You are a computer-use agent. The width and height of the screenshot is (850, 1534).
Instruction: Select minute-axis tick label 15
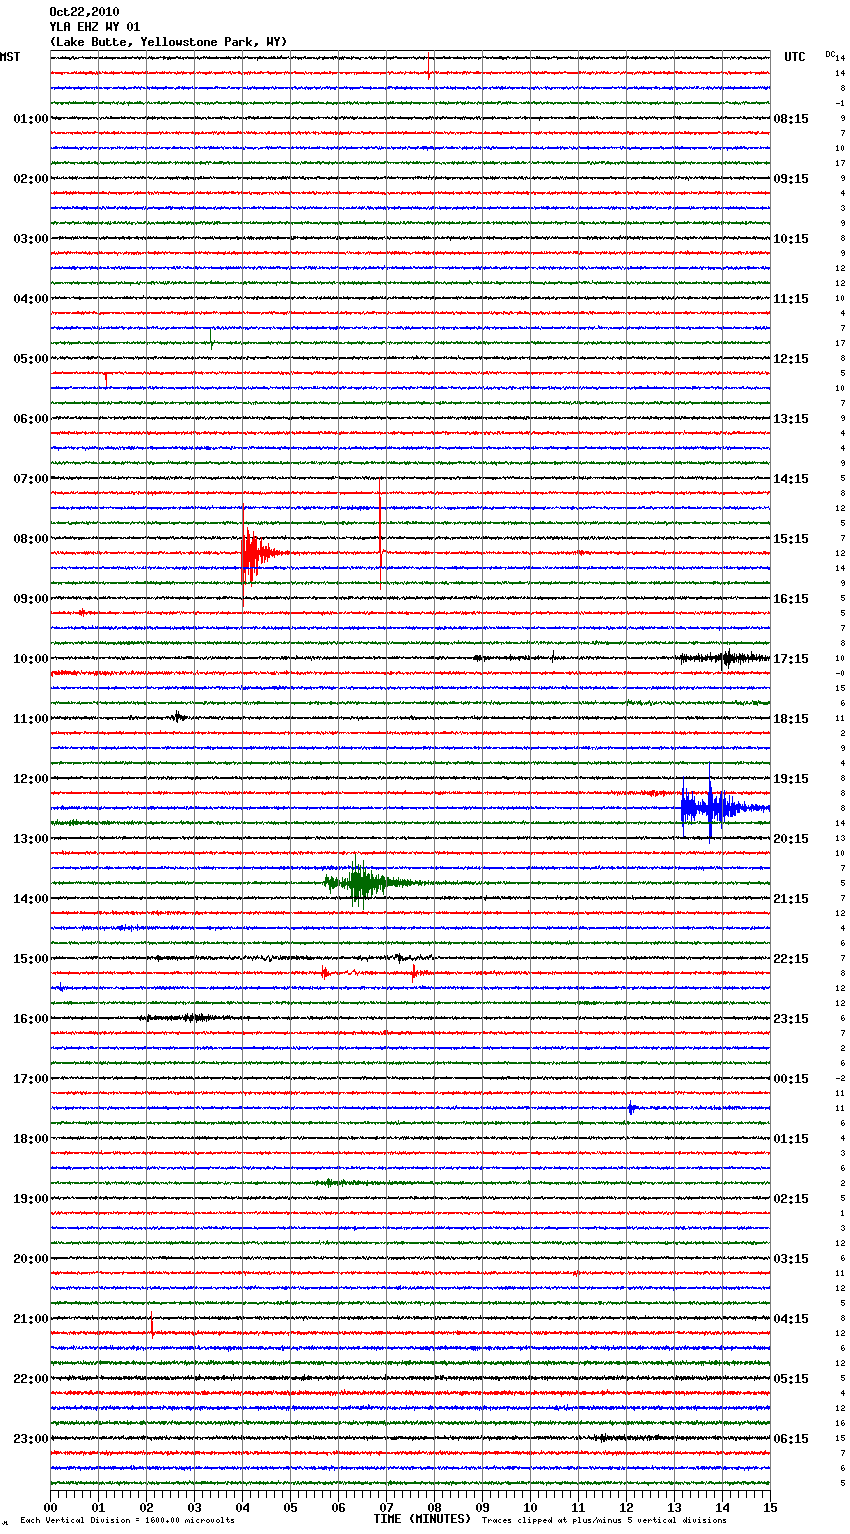click(x=770, y=1507)
